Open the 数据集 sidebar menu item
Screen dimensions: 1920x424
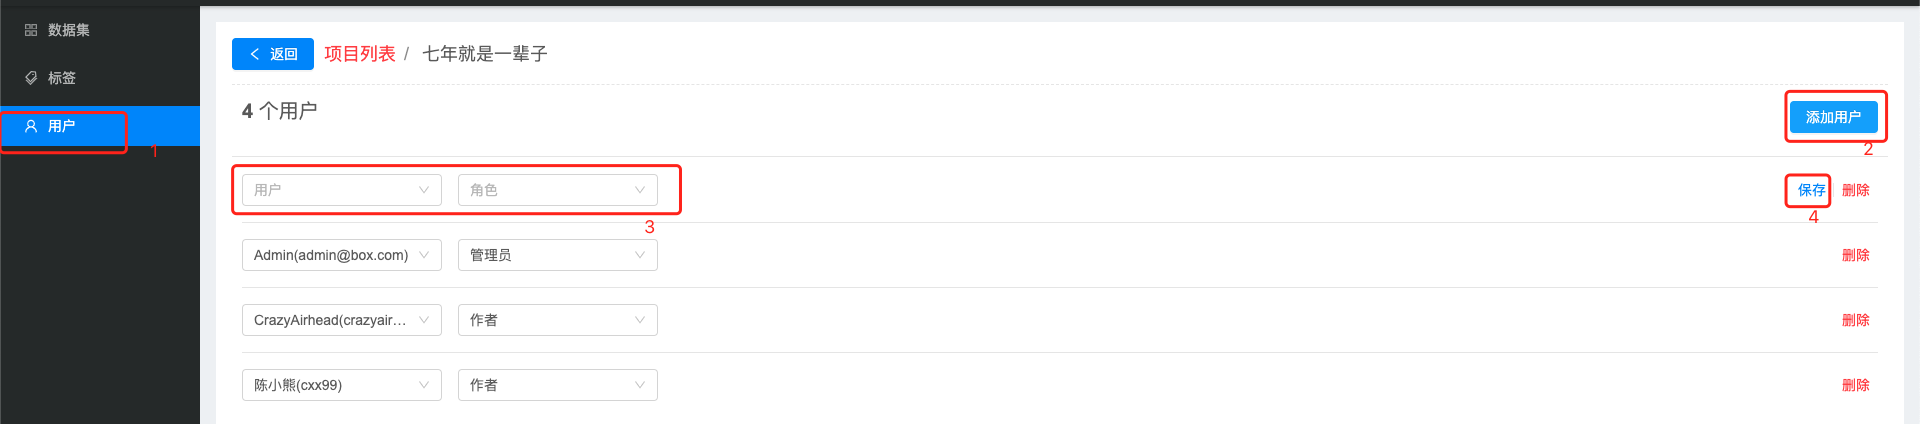pos(68,30)
